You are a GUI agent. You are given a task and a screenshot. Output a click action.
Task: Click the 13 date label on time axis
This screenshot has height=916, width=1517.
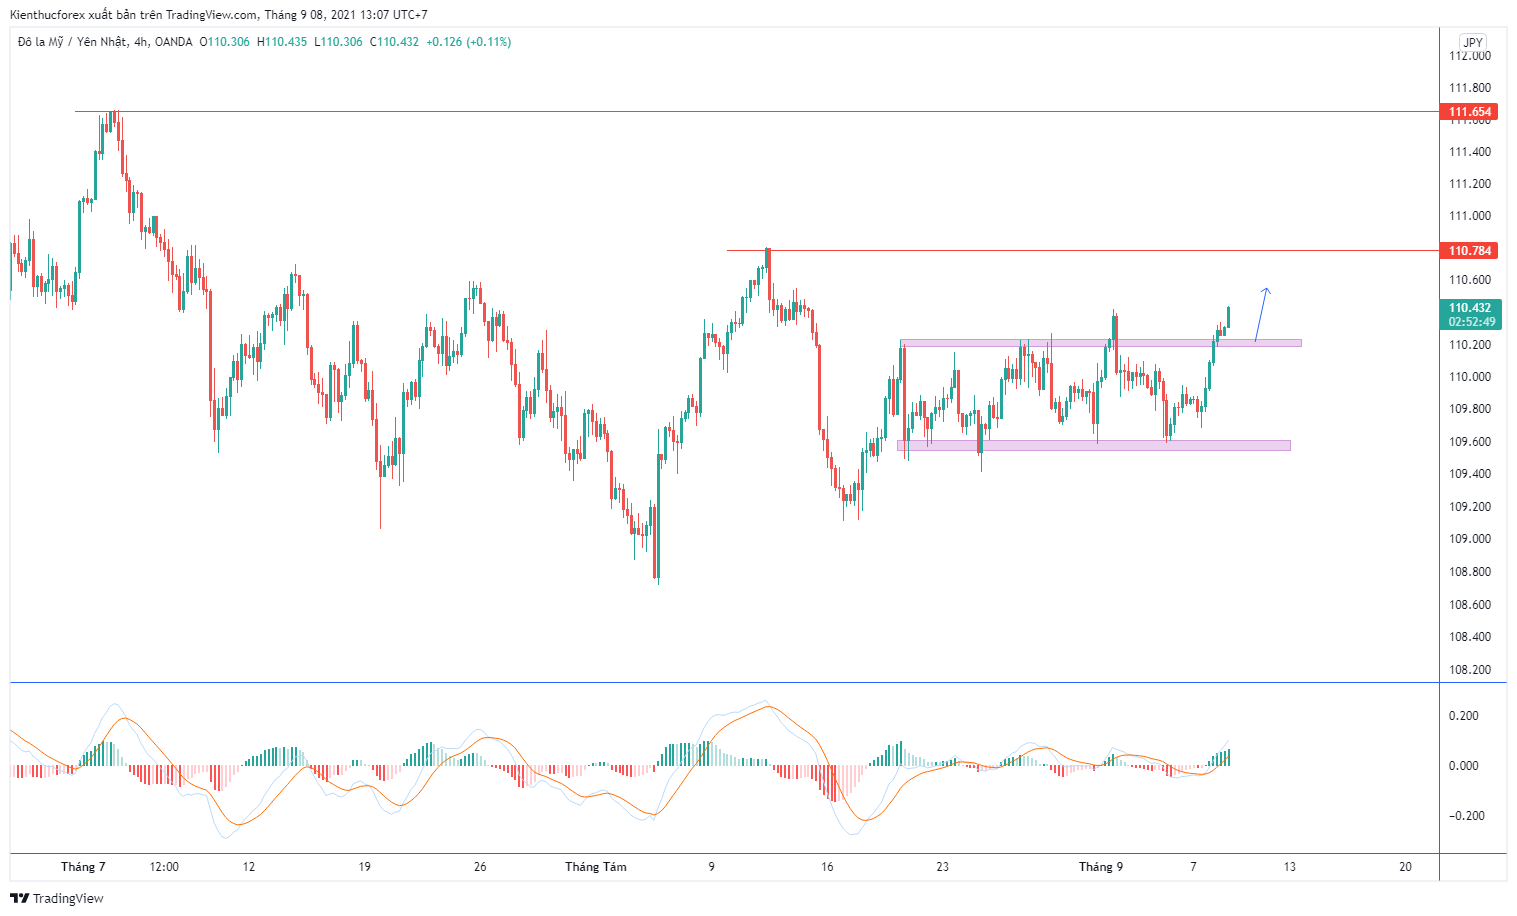coord(1290,867)
